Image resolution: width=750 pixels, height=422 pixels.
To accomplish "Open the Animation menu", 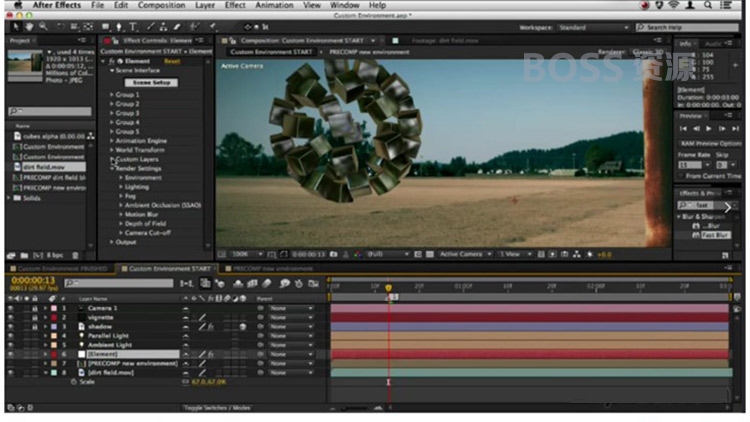I will 274,5.
